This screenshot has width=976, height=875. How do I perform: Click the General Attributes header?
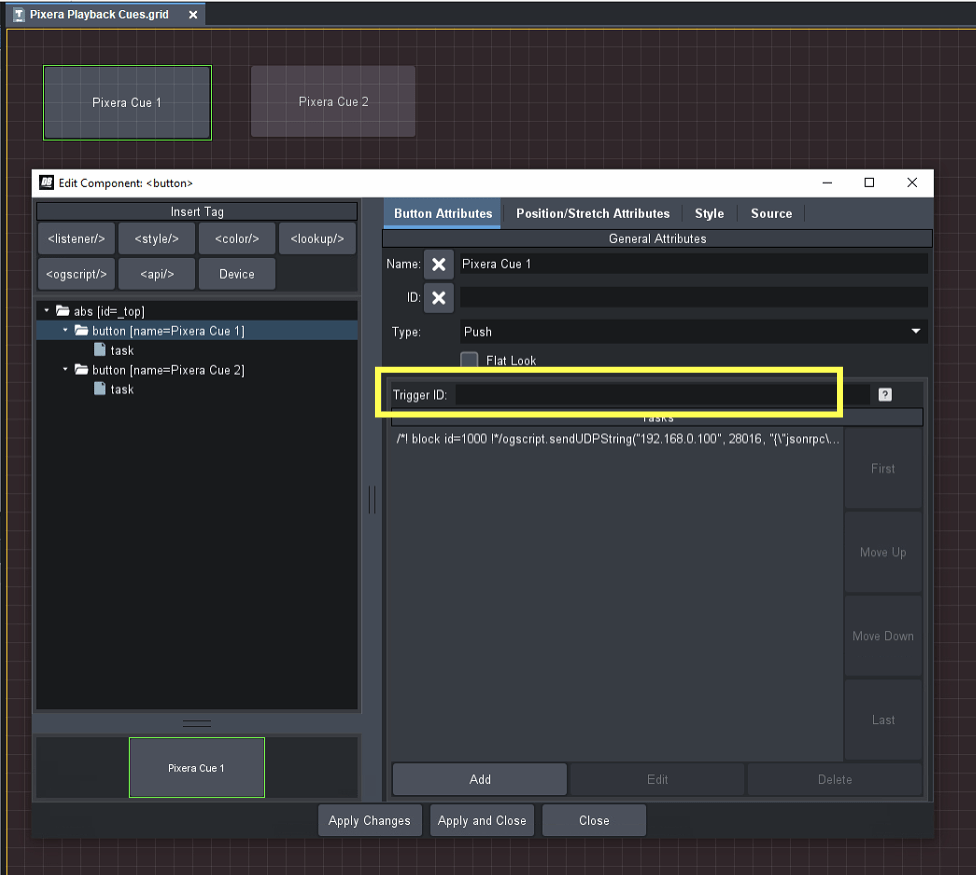[x=657, y=238]
